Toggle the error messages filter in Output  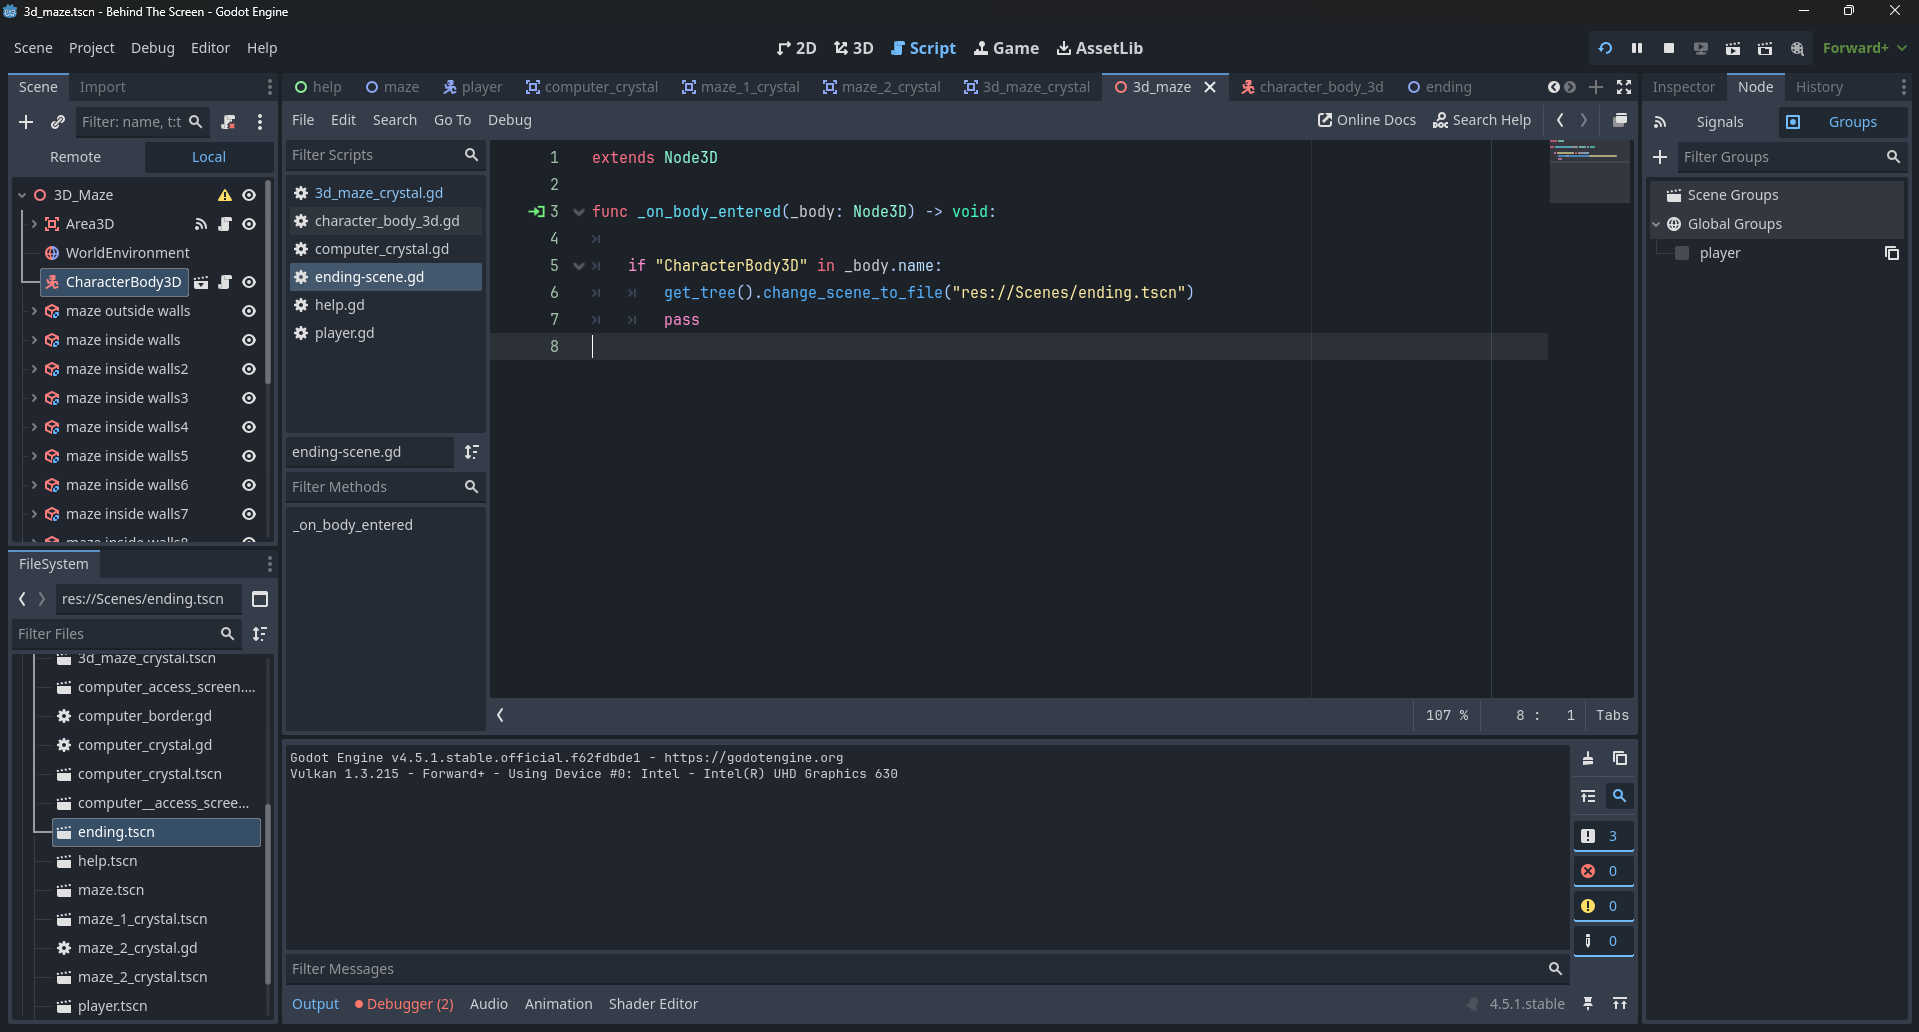(x=1603, y=871)
